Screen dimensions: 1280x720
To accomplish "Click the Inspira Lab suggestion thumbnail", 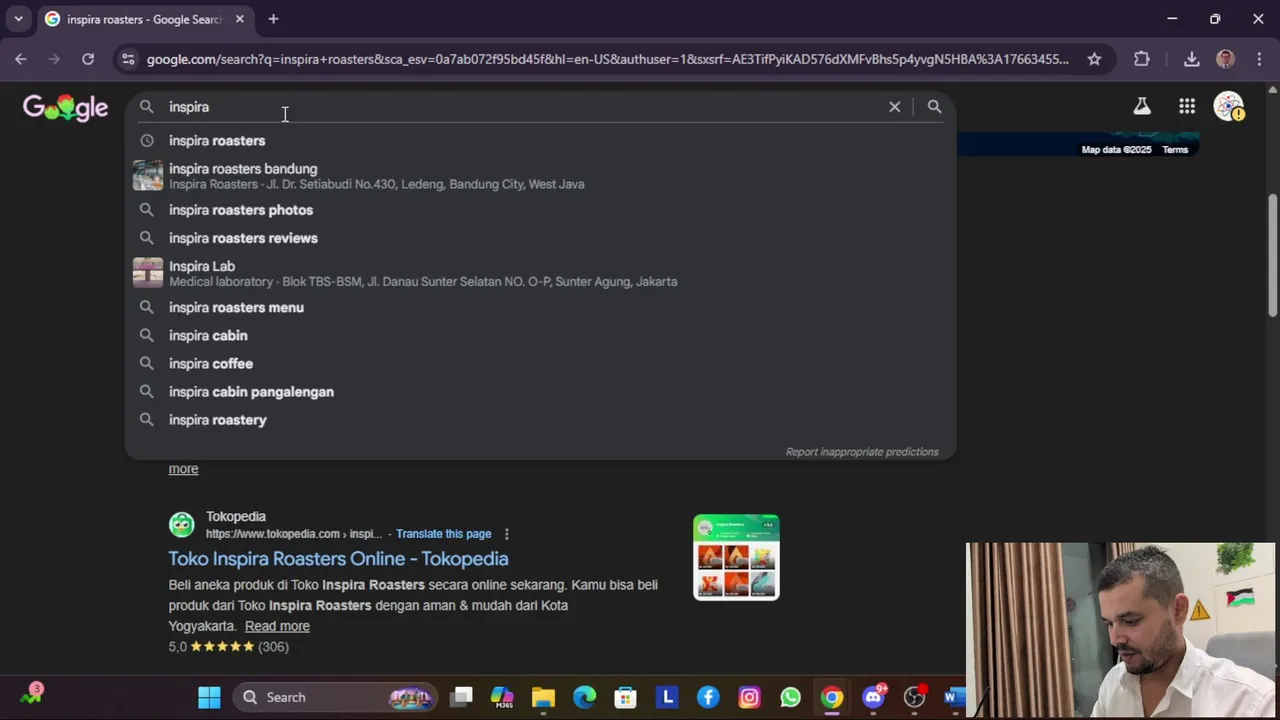I will (148, 273).
